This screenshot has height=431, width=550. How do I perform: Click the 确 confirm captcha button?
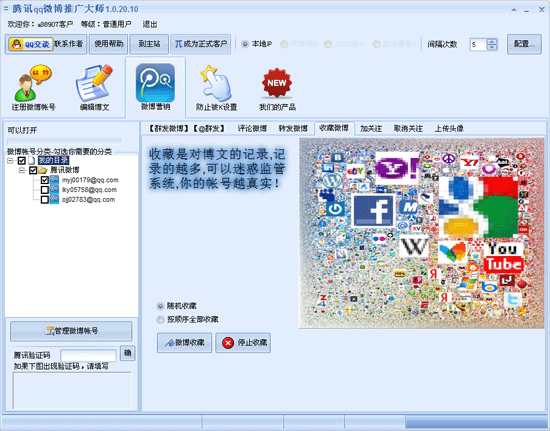pyautogui.click(x=127, y=353)
